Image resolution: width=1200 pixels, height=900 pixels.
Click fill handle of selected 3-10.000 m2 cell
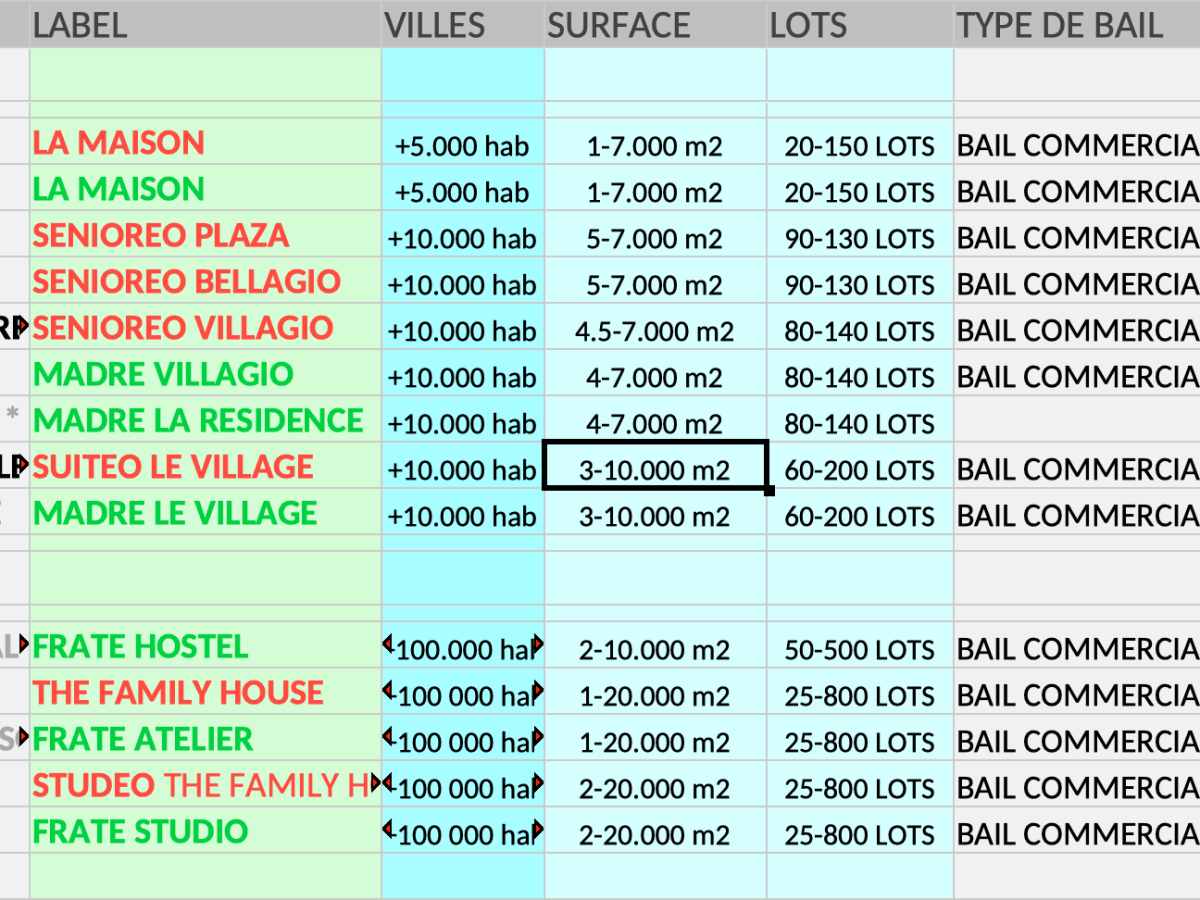coord(768,490)
